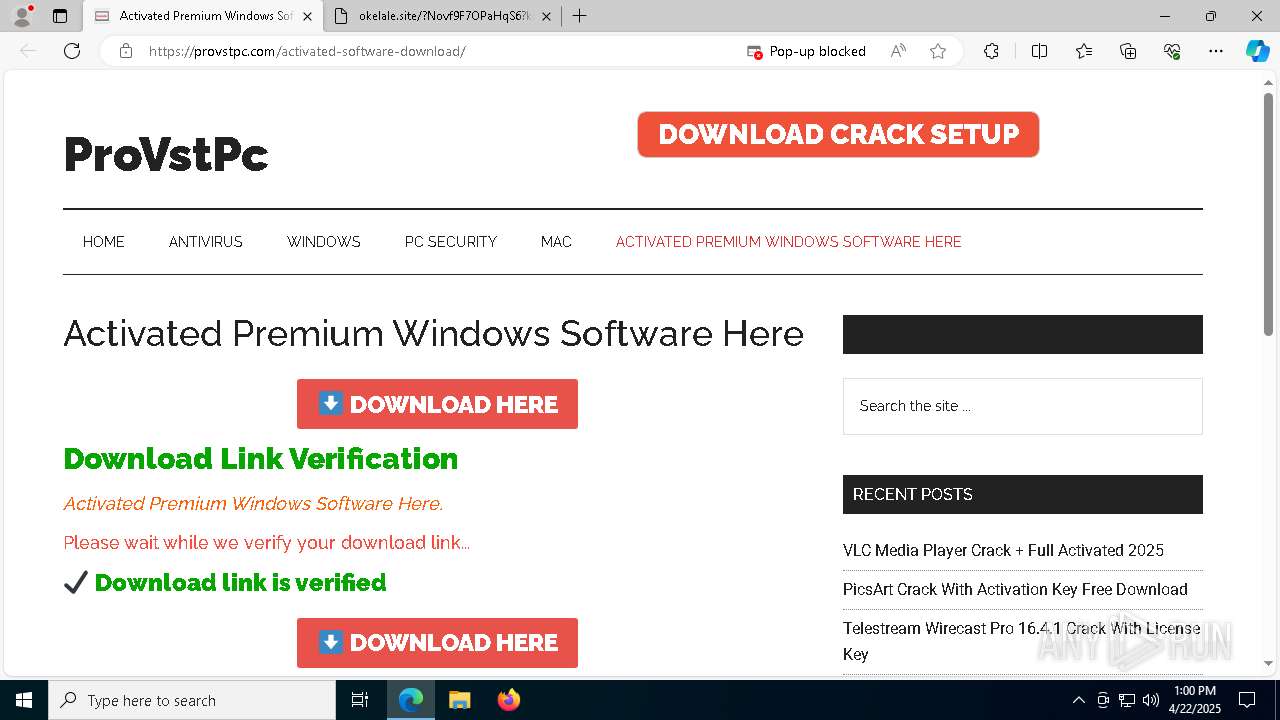Open the MAC menu item
The height and width of the screenshot is (720, 1280).
556,242
